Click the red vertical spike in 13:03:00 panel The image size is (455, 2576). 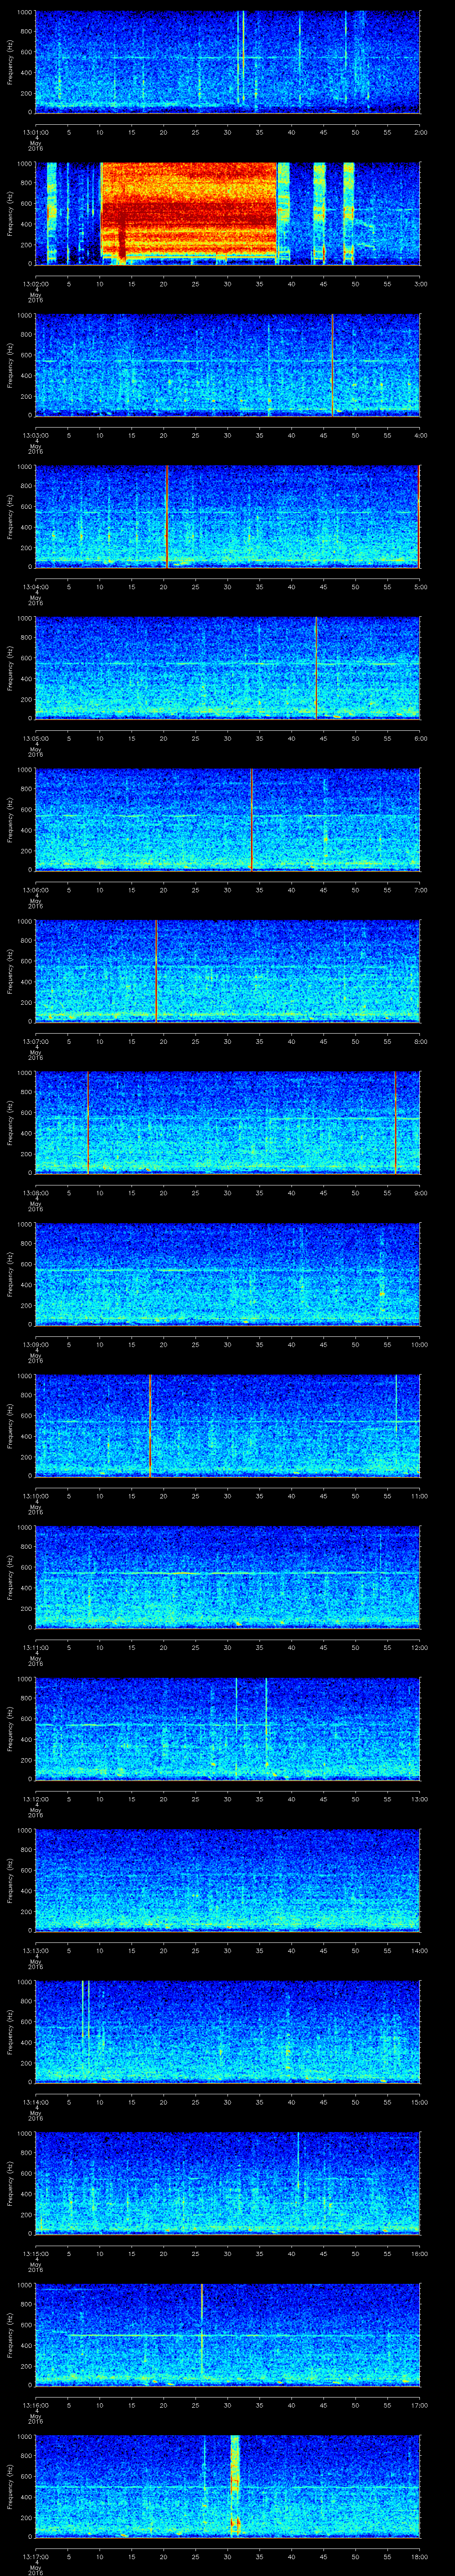(x=332, y=365)
